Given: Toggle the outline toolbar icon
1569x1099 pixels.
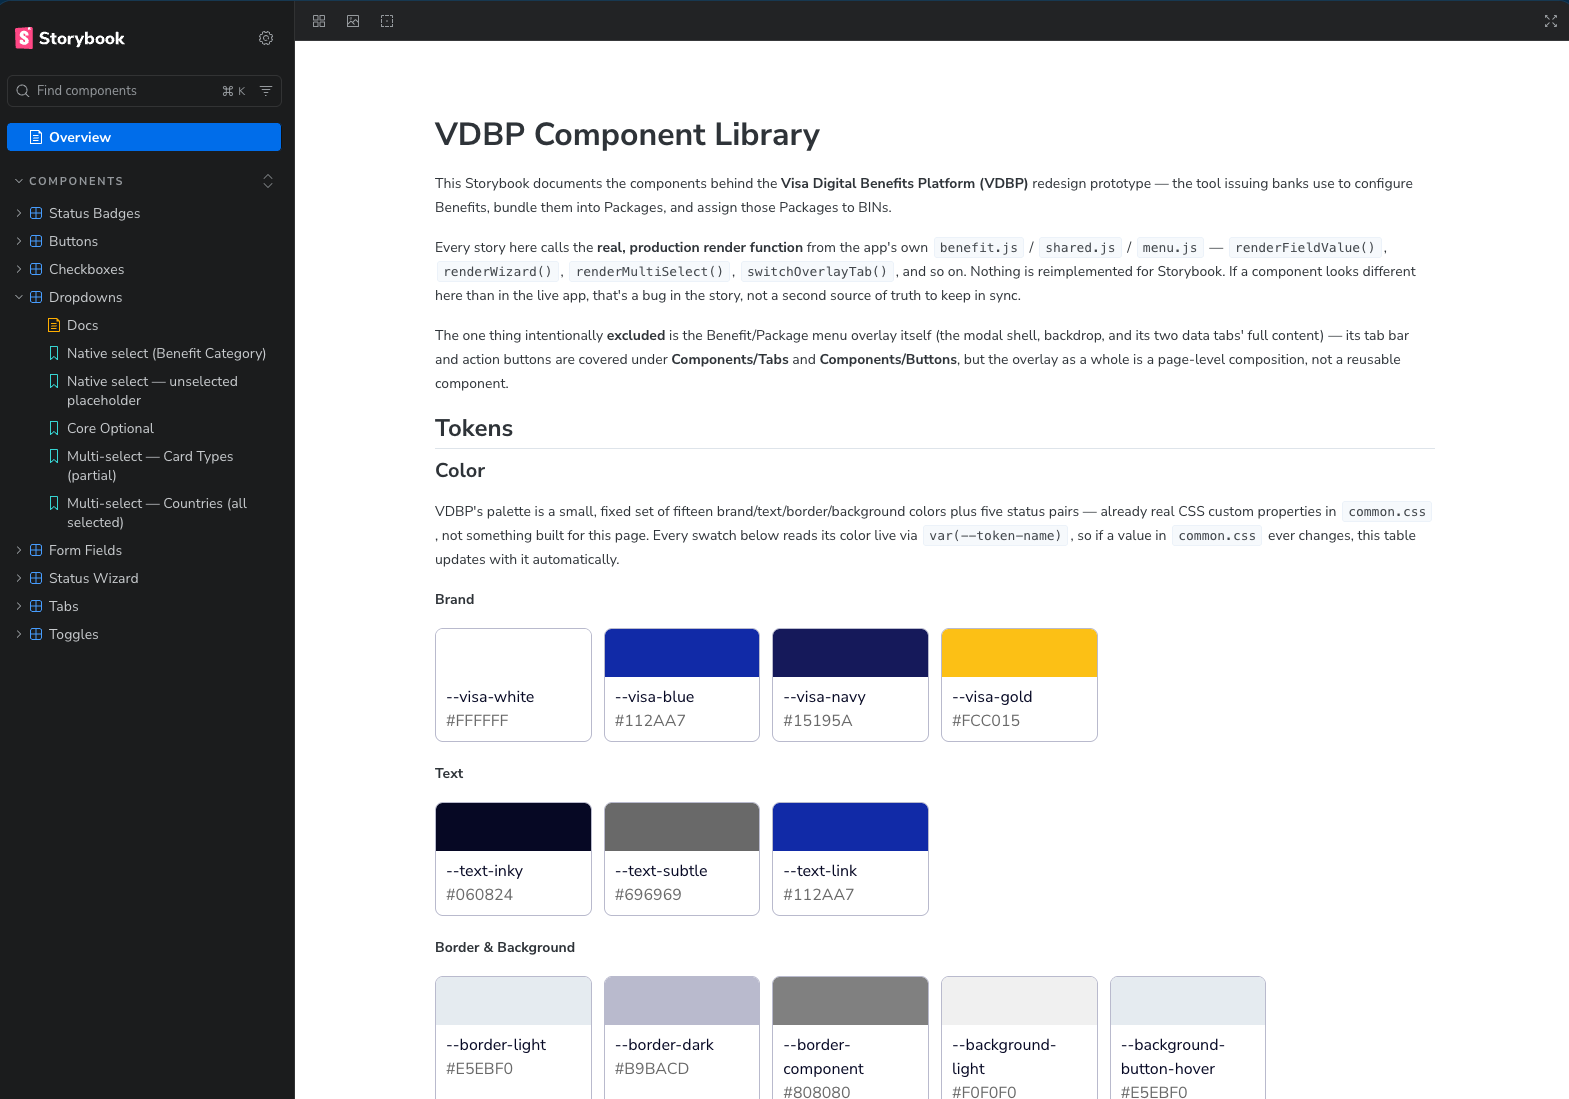Looking at the screenshot, I should [387, 21].
